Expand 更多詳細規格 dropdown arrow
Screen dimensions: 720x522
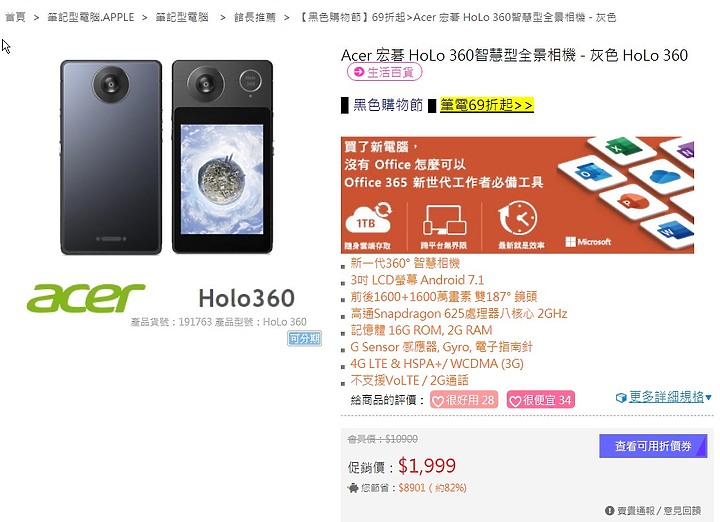pyautogui.click(x=709, y=398)
